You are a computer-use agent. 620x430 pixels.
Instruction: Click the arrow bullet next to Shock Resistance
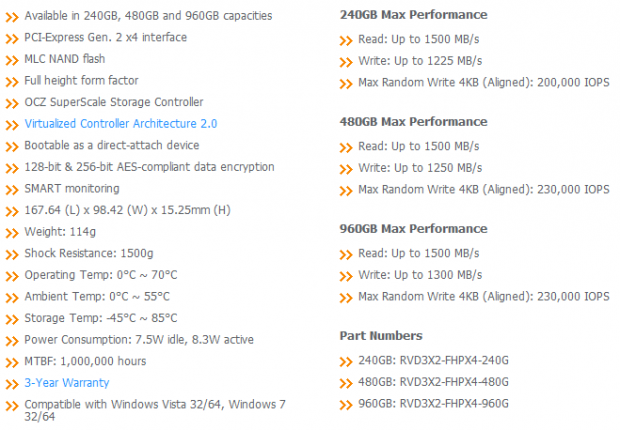click(12, 255)
